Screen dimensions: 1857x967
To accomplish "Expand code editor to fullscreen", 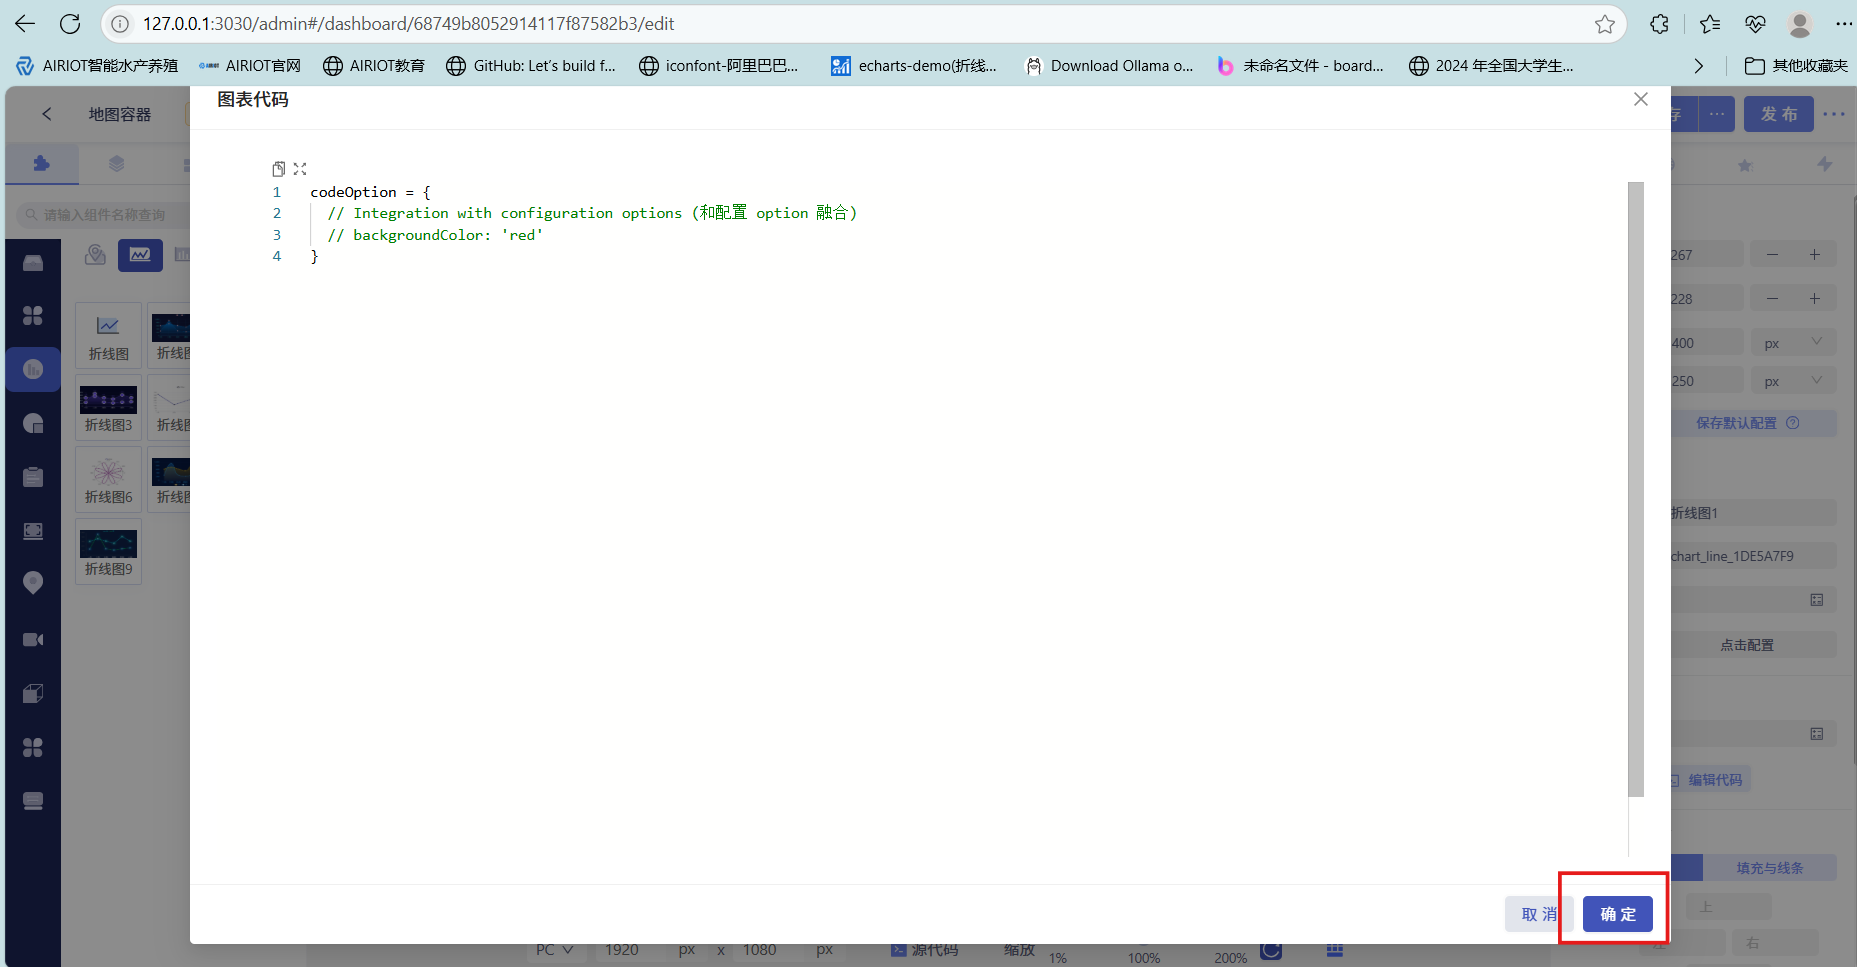I will pos(300,169).
